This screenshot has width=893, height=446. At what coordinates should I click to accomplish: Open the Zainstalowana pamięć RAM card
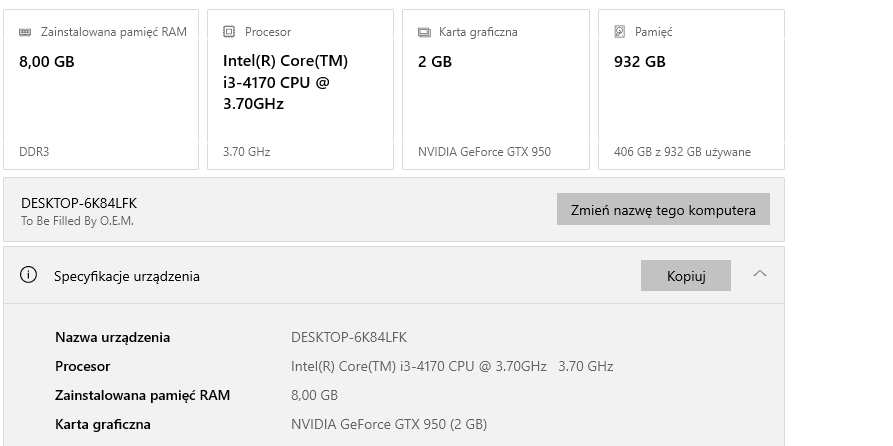click(x=101, y=90)
